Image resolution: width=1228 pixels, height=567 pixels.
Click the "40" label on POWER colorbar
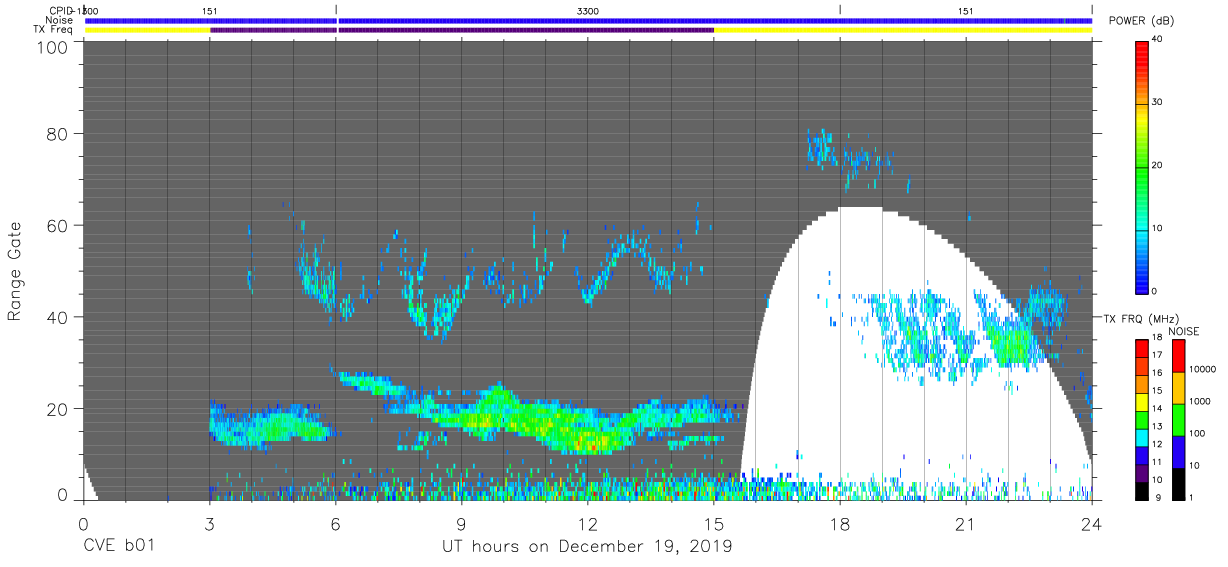click(x=1158, y=40)
